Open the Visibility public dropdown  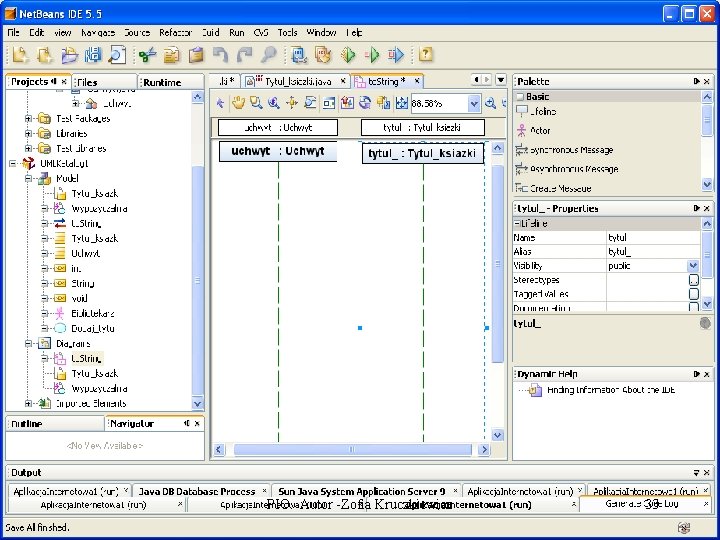coord(693,267)
